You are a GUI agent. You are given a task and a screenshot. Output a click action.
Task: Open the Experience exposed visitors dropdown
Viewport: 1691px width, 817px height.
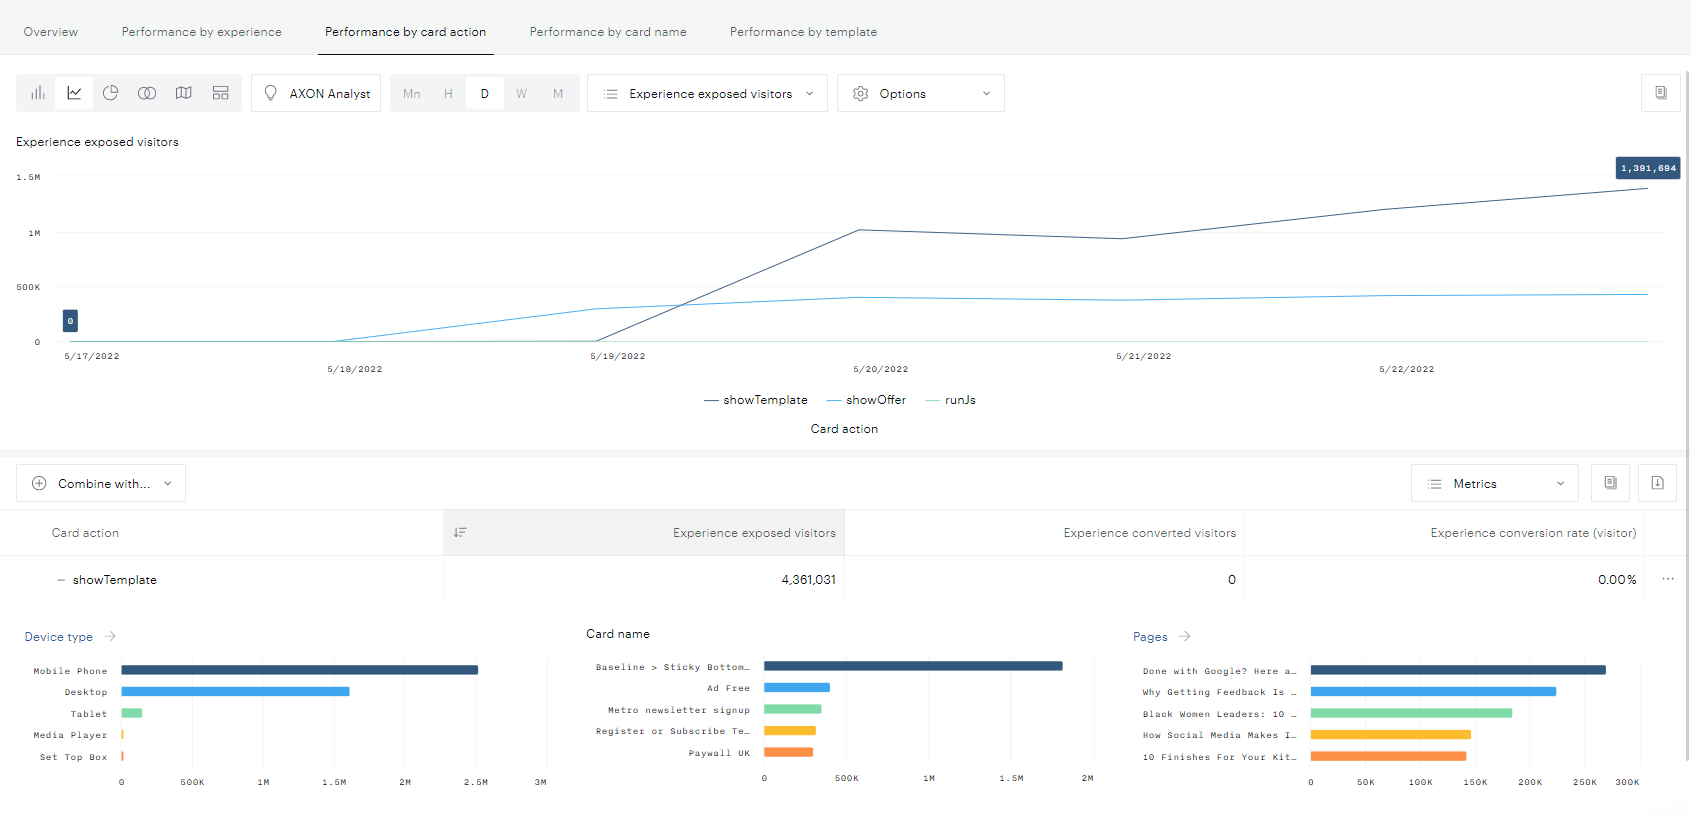(707, 94)
